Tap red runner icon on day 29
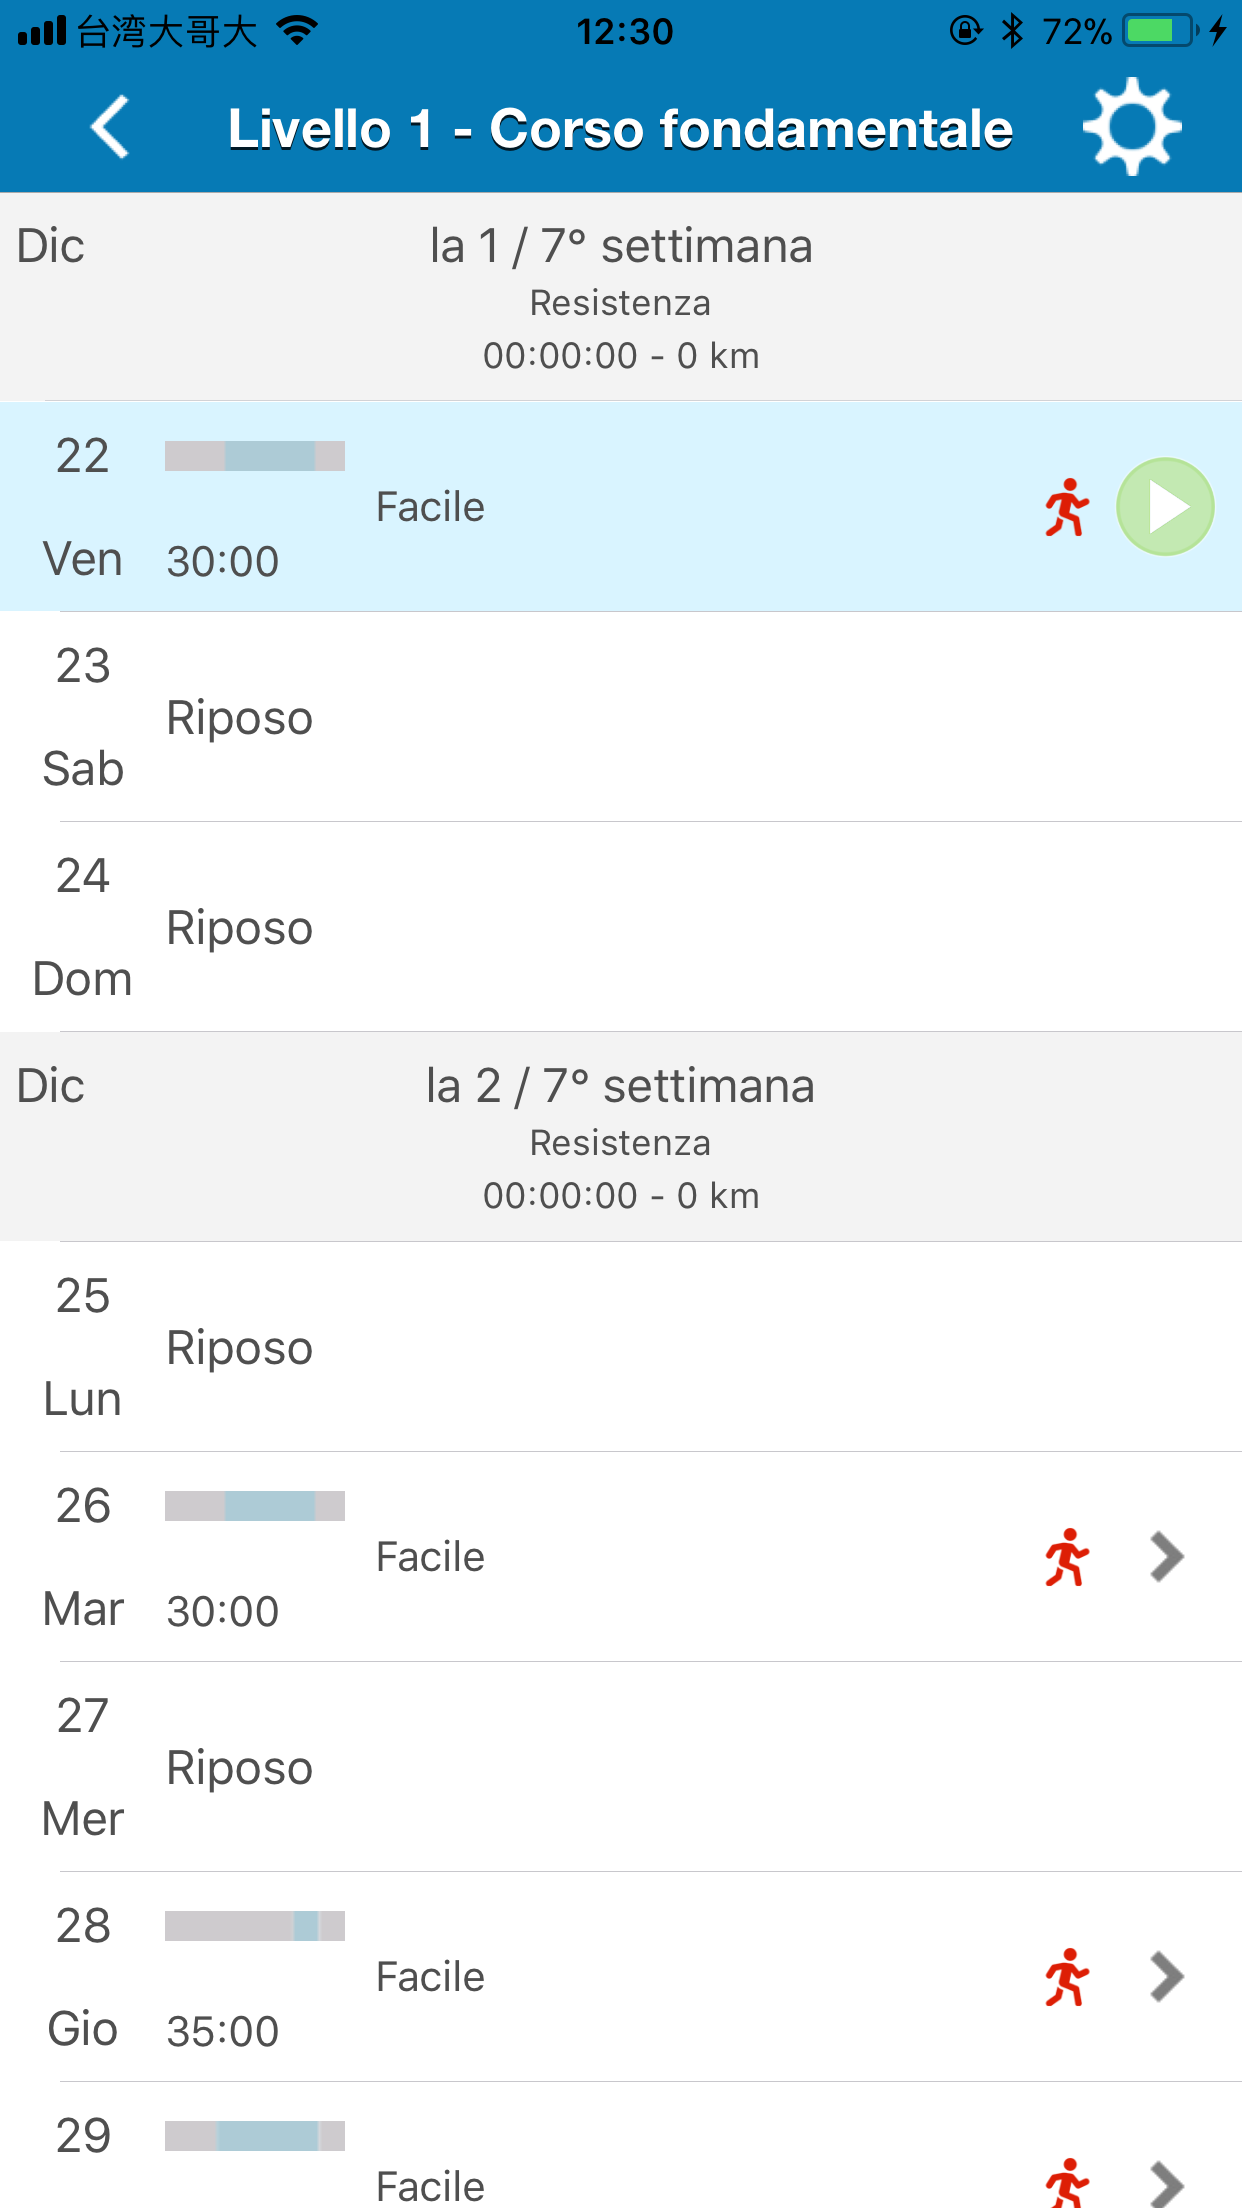 pos(1067,2184)
